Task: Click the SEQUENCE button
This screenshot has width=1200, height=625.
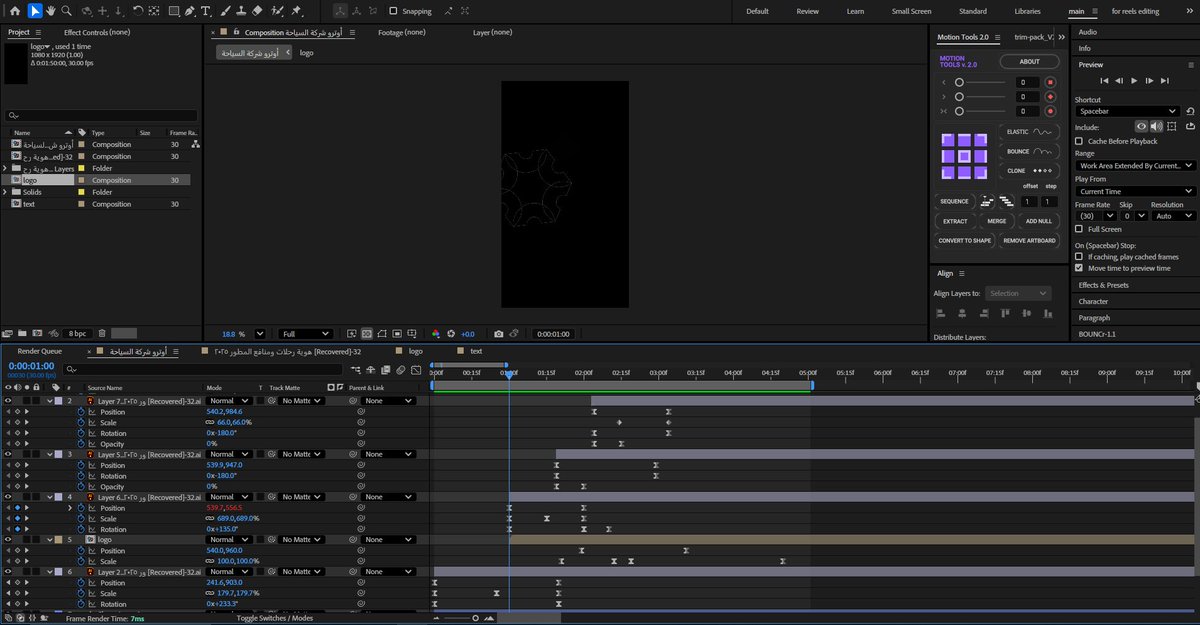Action: click(x=954, y=201)
